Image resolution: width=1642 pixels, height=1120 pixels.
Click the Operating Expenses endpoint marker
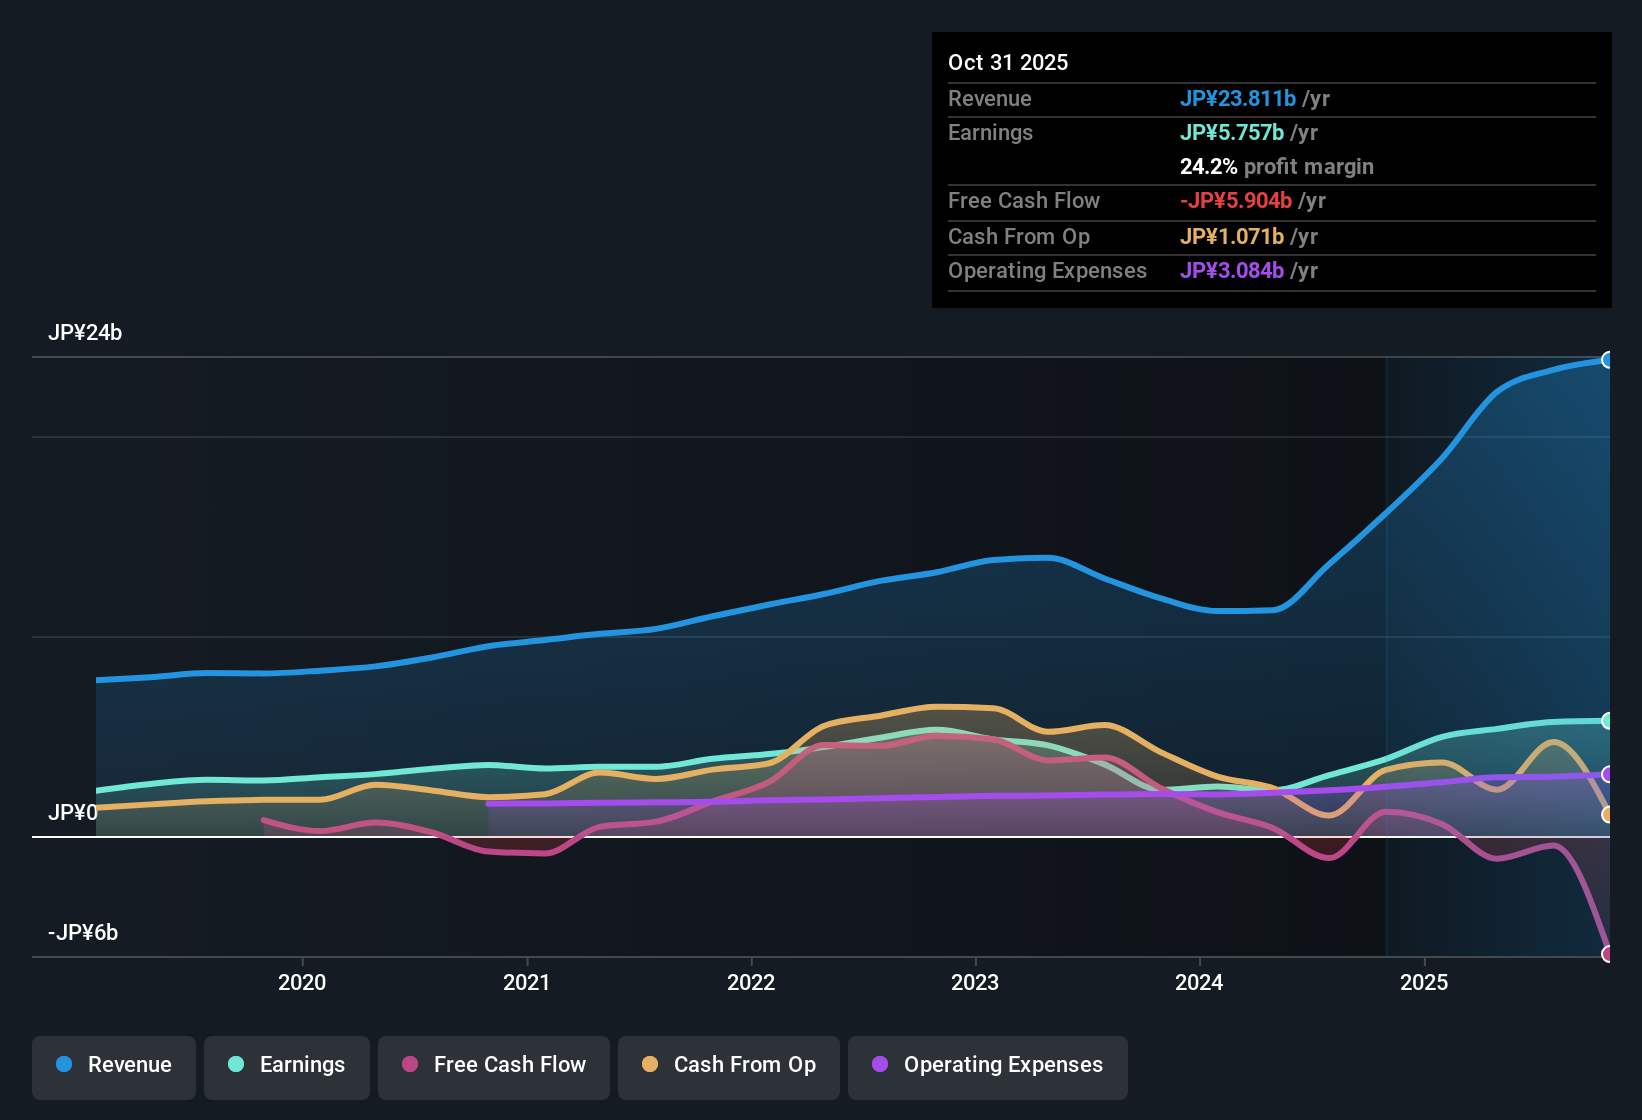[x=1607, y=774]
